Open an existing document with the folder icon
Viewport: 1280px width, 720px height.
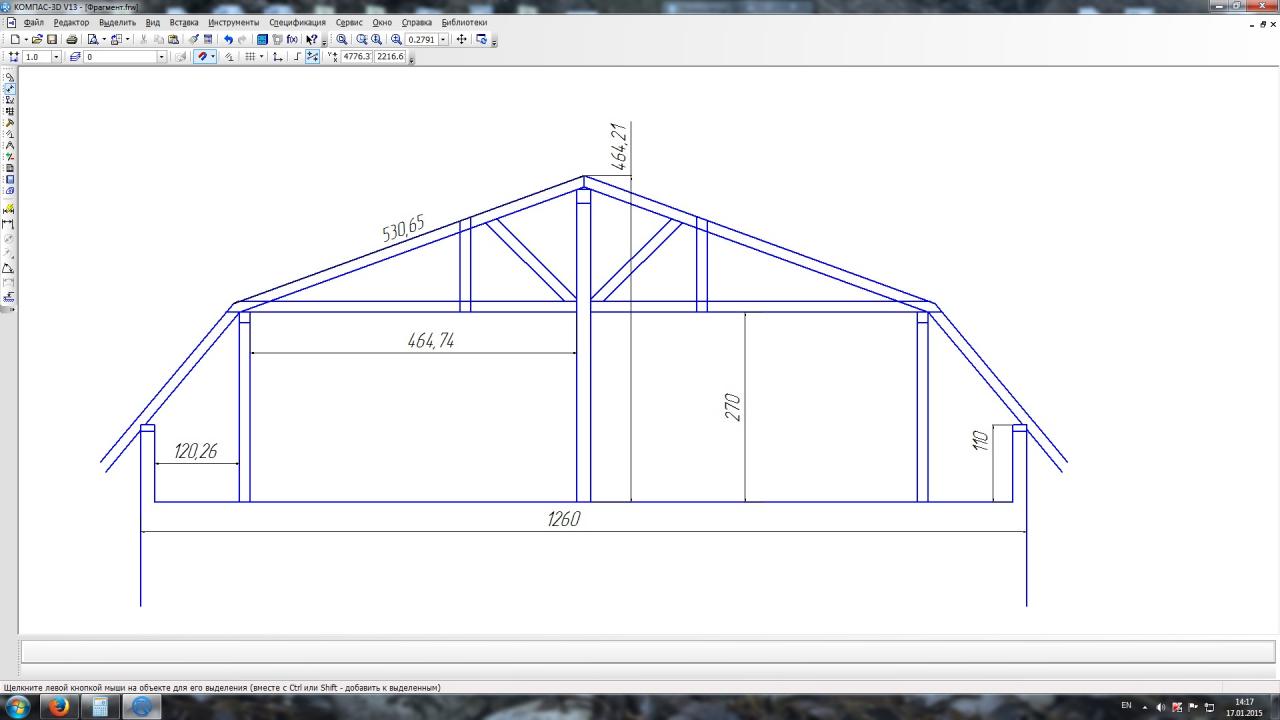(37, 40)
